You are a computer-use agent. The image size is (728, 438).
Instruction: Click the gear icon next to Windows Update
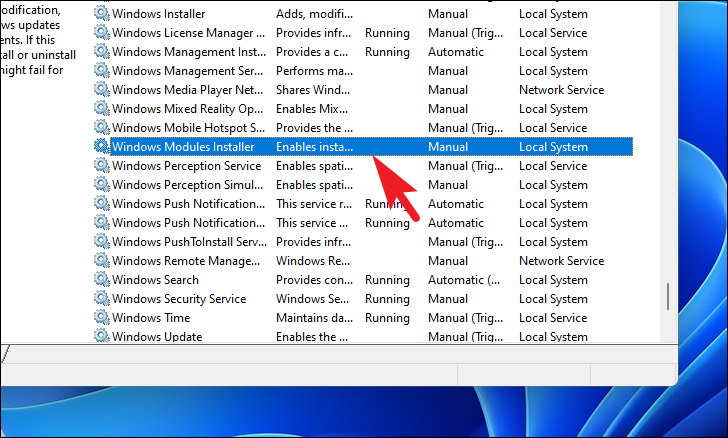102,336
